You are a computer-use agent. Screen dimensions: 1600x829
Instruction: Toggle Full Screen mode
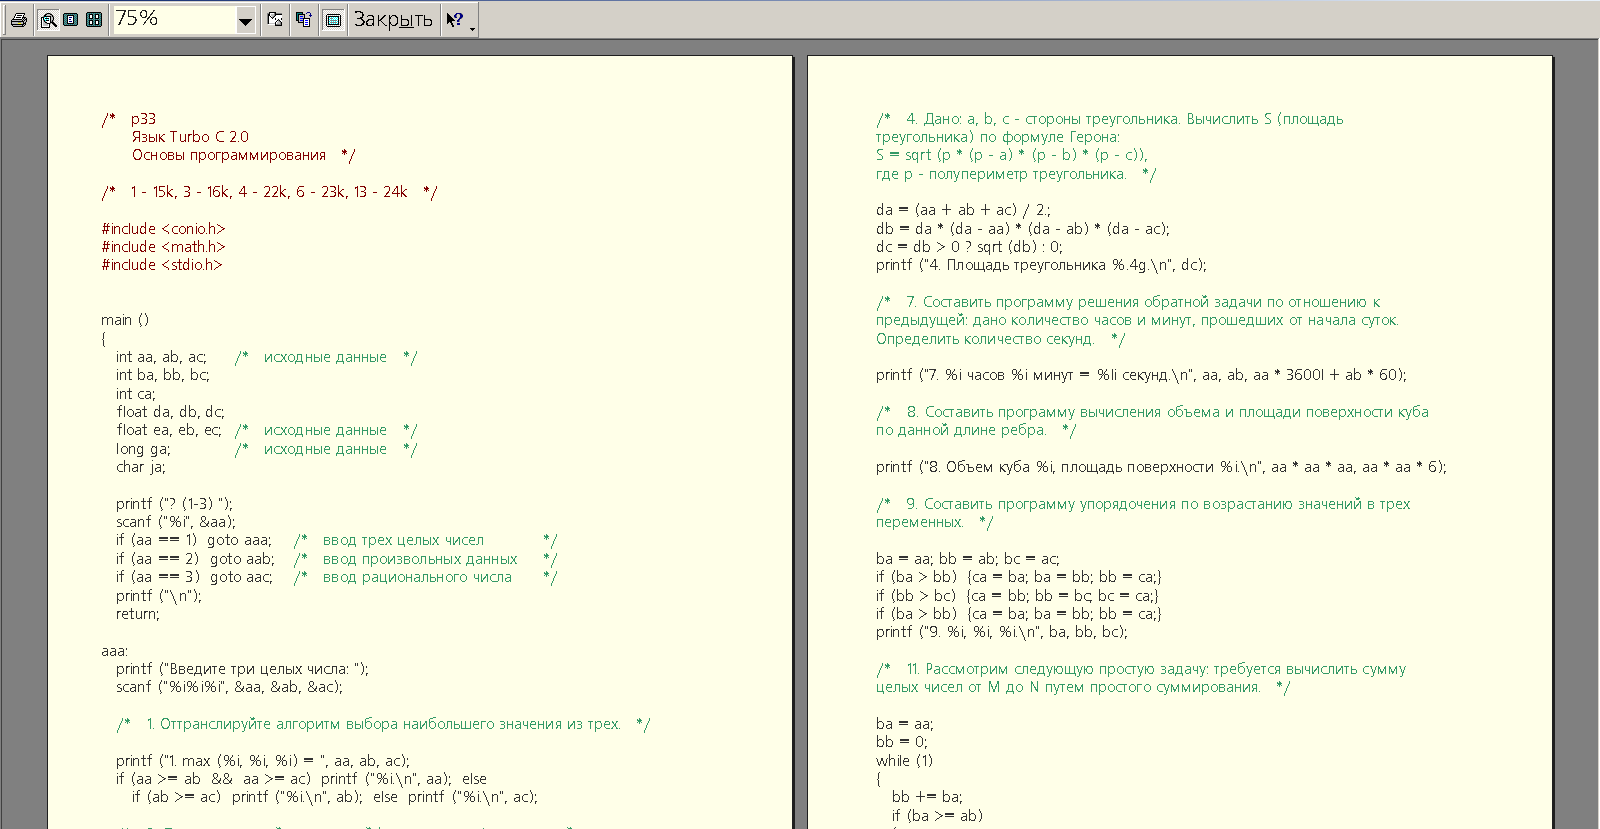pyautogui.click(x=333, y=19)
